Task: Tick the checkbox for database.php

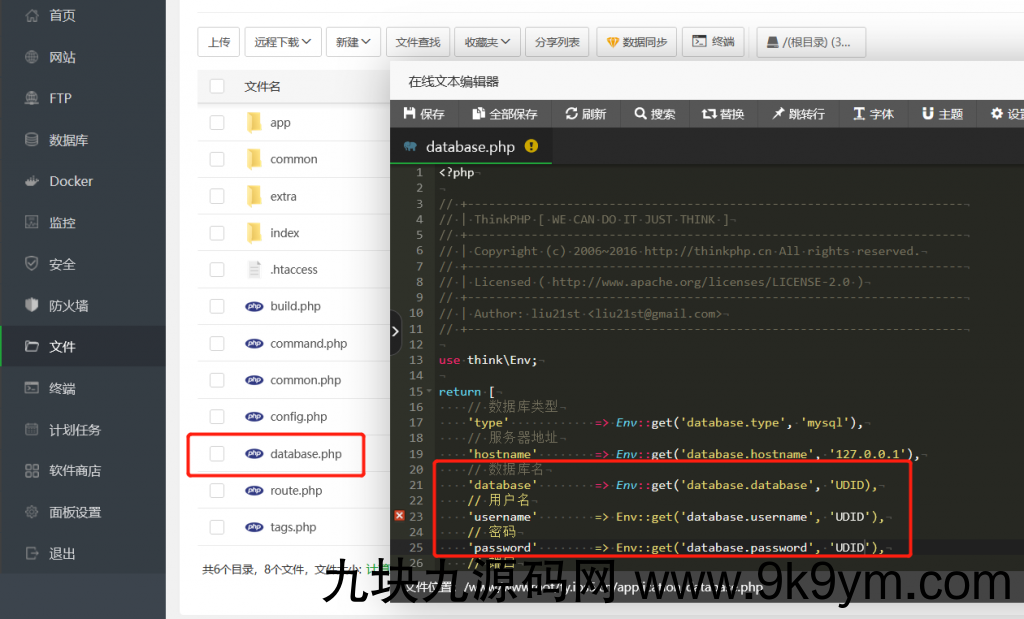Action: pos(217,454)
